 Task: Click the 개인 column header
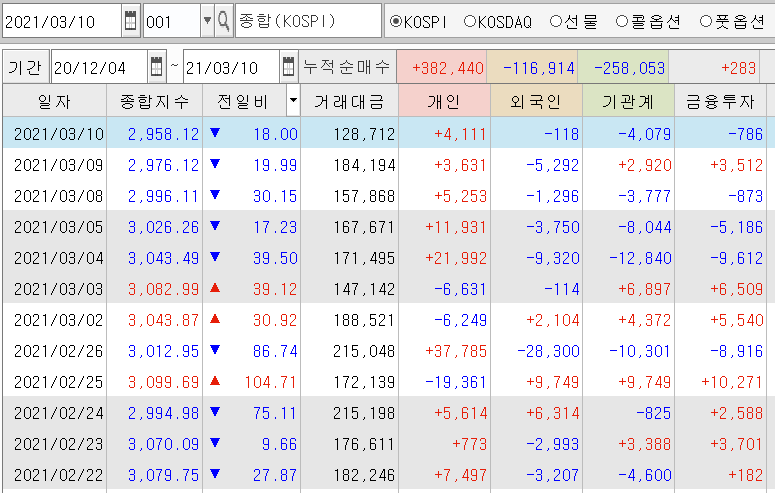444,100
